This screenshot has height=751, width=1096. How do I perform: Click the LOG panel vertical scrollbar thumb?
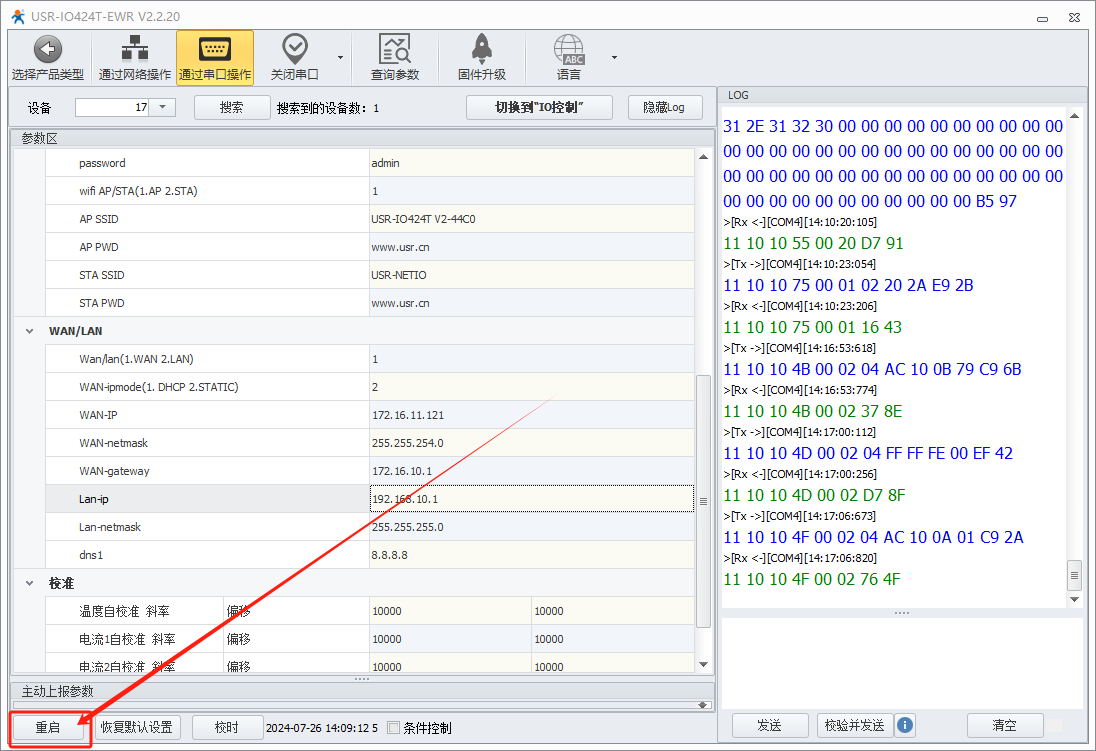click(1075, 573)
